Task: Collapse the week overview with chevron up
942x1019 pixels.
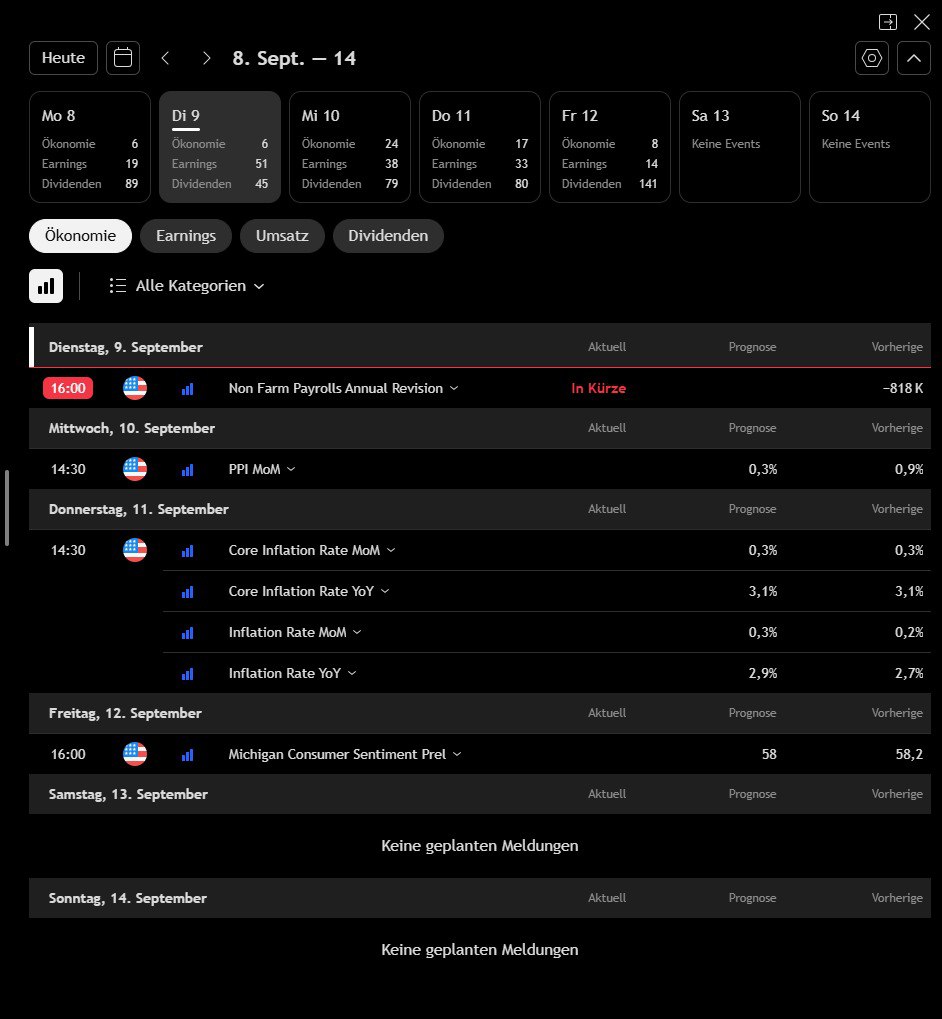Action: tap(914, 58)
